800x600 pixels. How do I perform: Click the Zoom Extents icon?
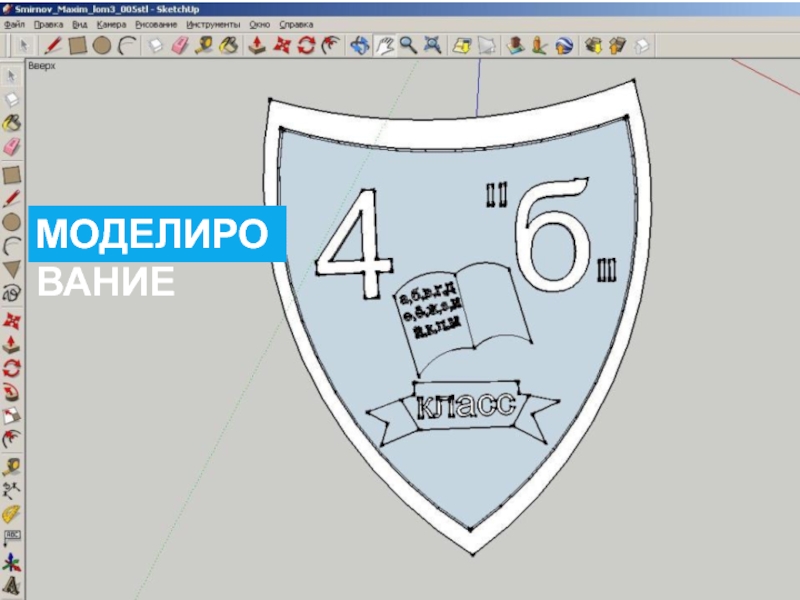[x=433, y=46]
